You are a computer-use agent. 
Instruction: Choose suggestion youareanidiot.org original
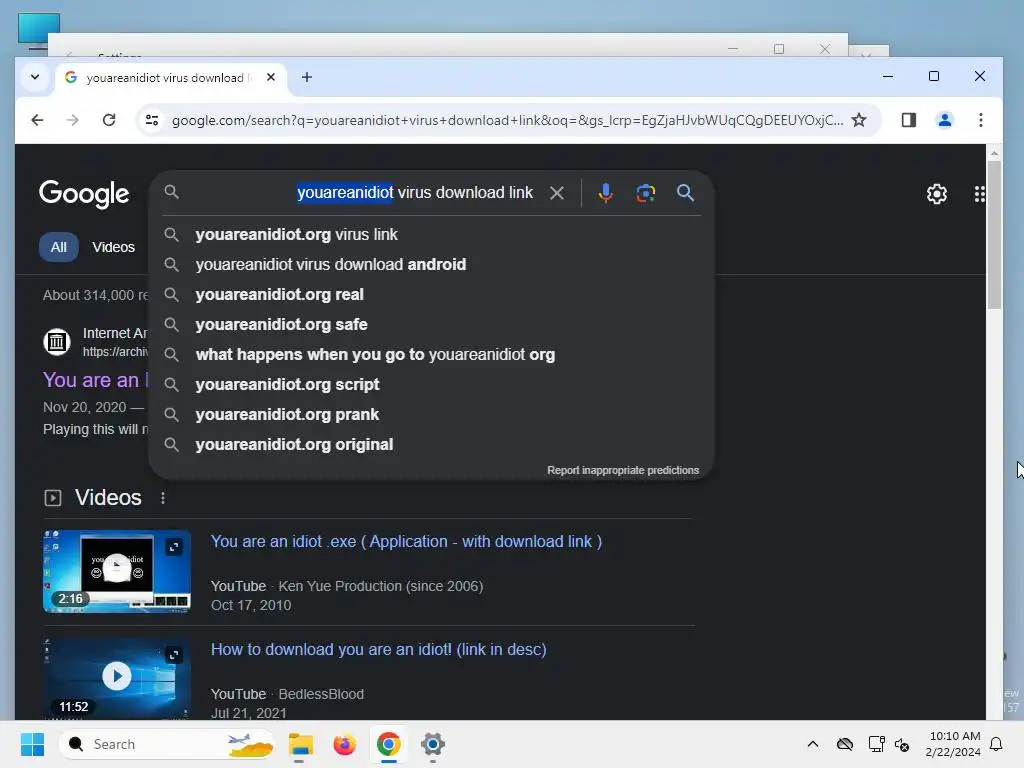coord(431,445)
